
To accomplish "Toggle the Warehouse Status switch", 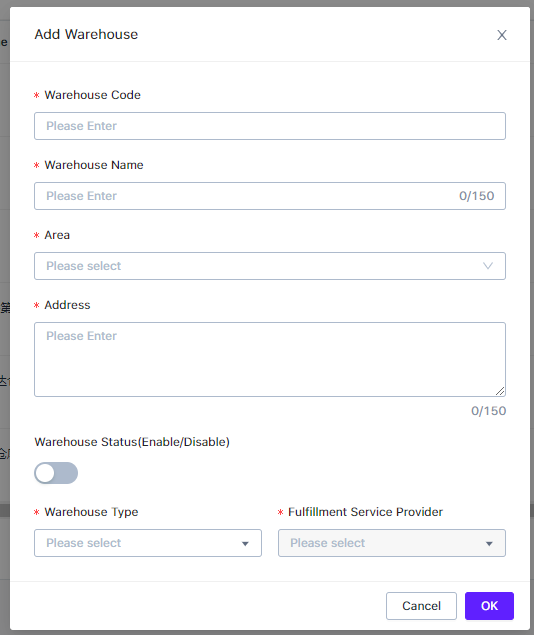I will tap(56, 473).
